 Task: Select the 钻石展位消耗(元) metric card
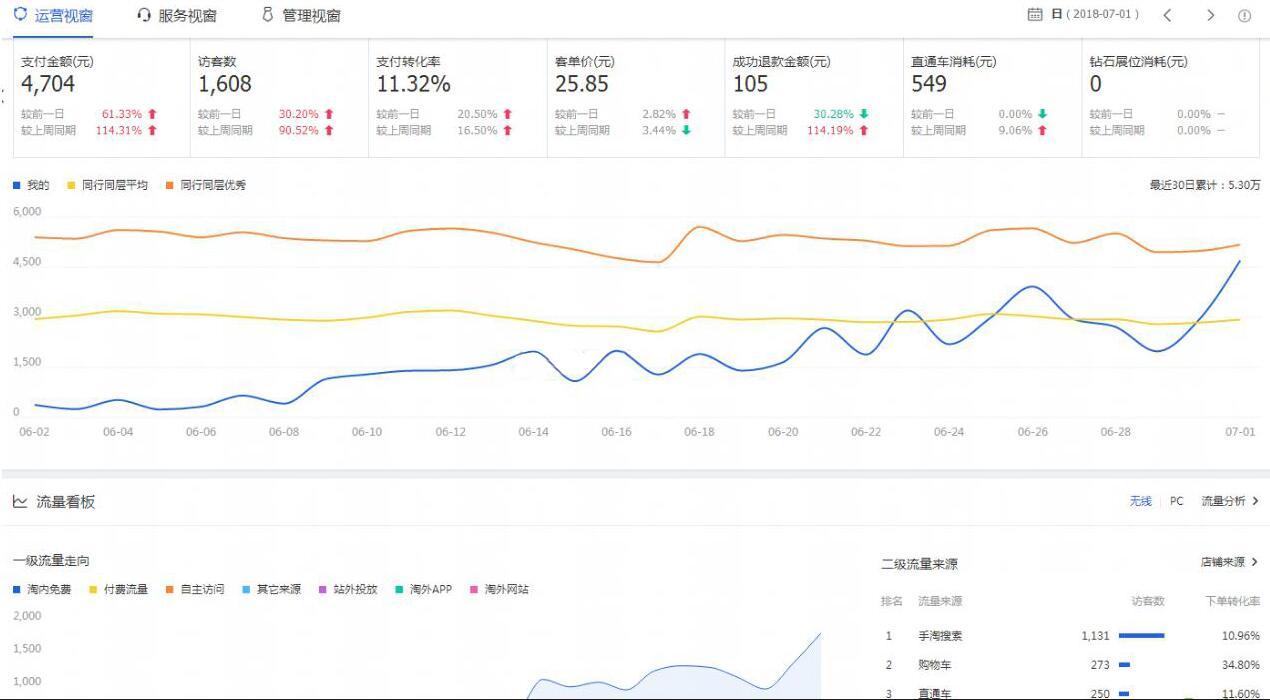click(x=1171, y=98)
